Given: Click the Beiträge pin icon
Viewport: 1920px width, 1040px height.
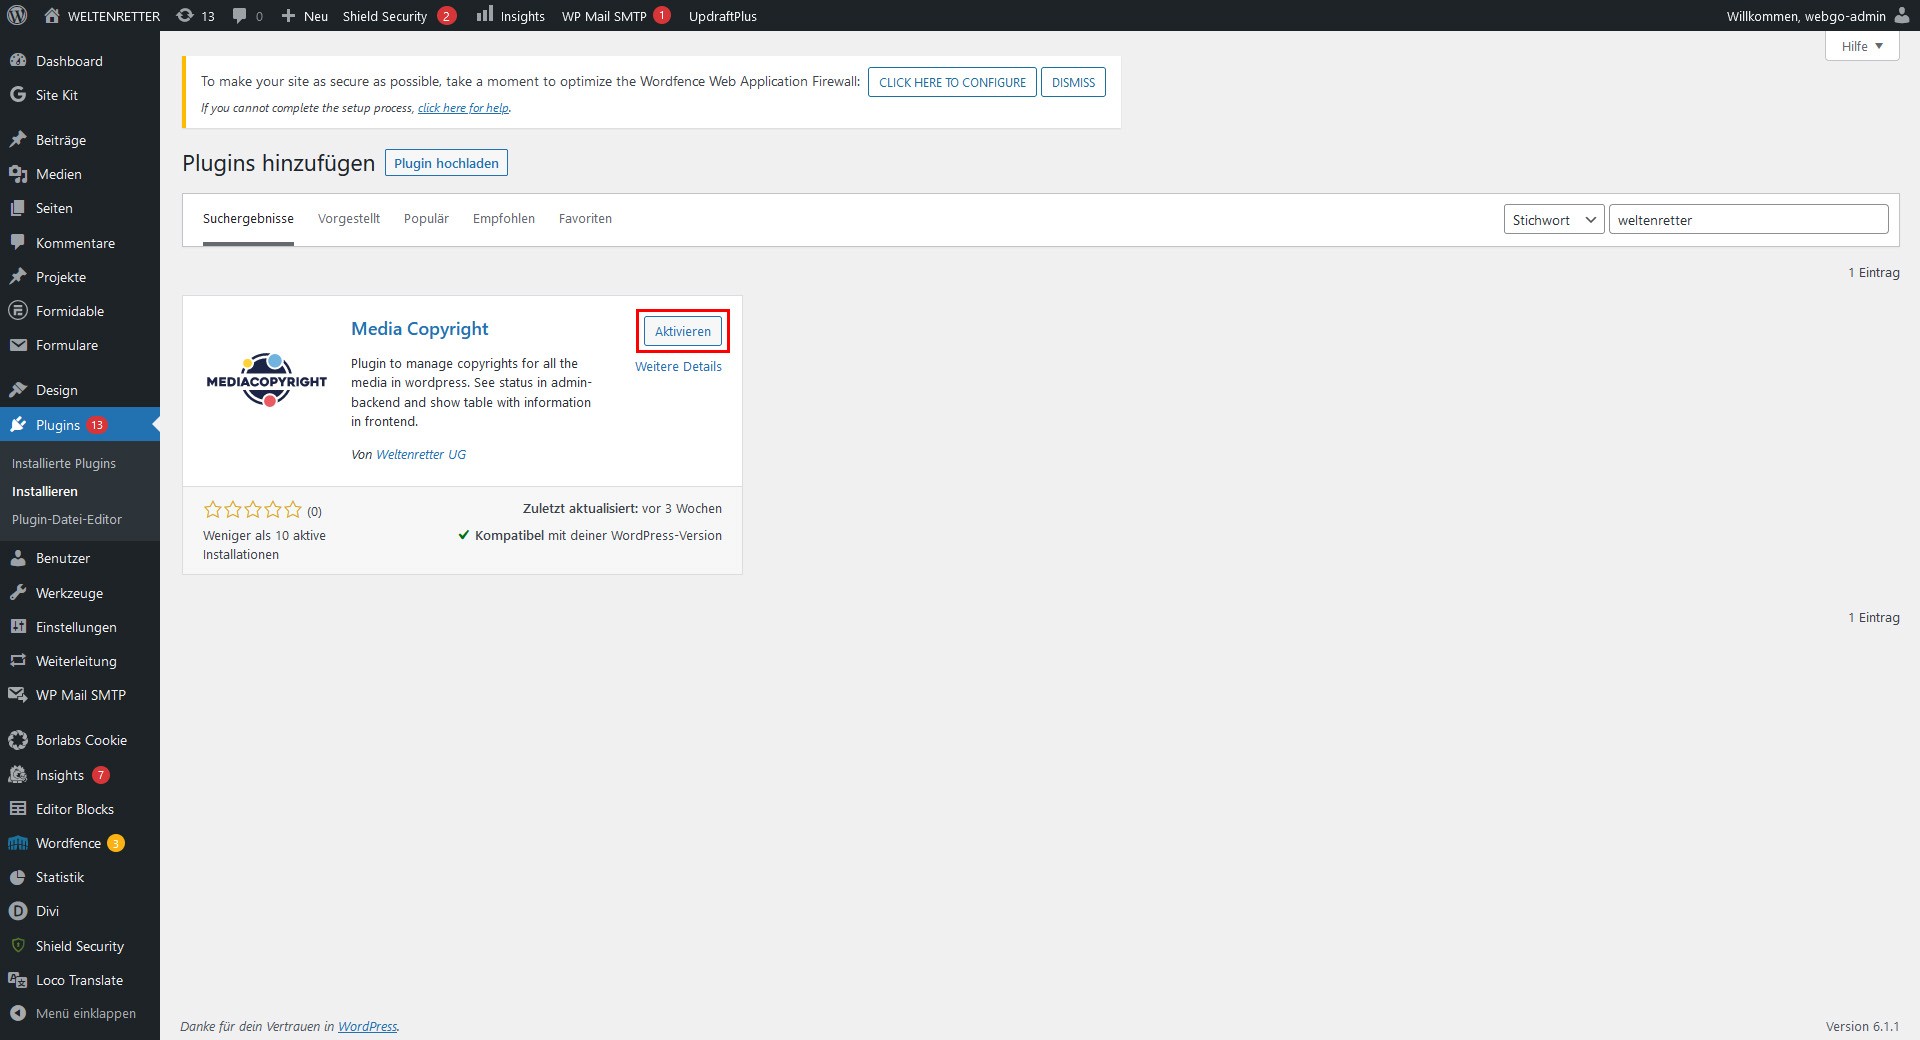Looking at the screenshot, I should (18, 140).
